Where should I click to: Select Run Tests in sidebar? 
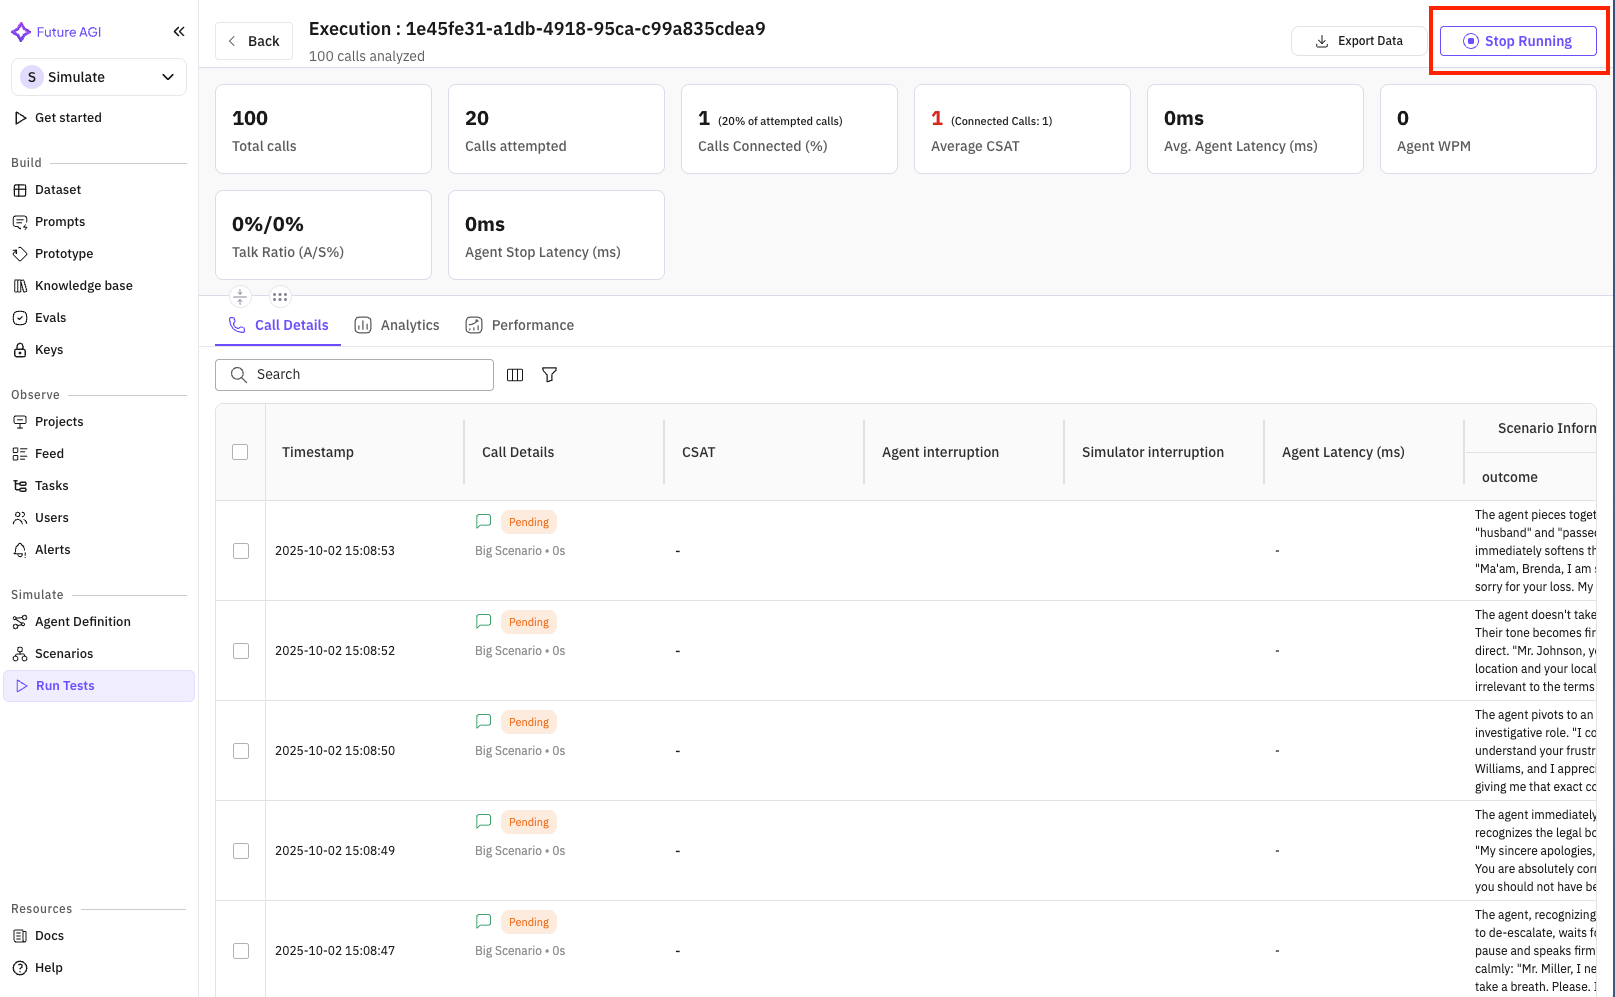[x=99, y=686]
